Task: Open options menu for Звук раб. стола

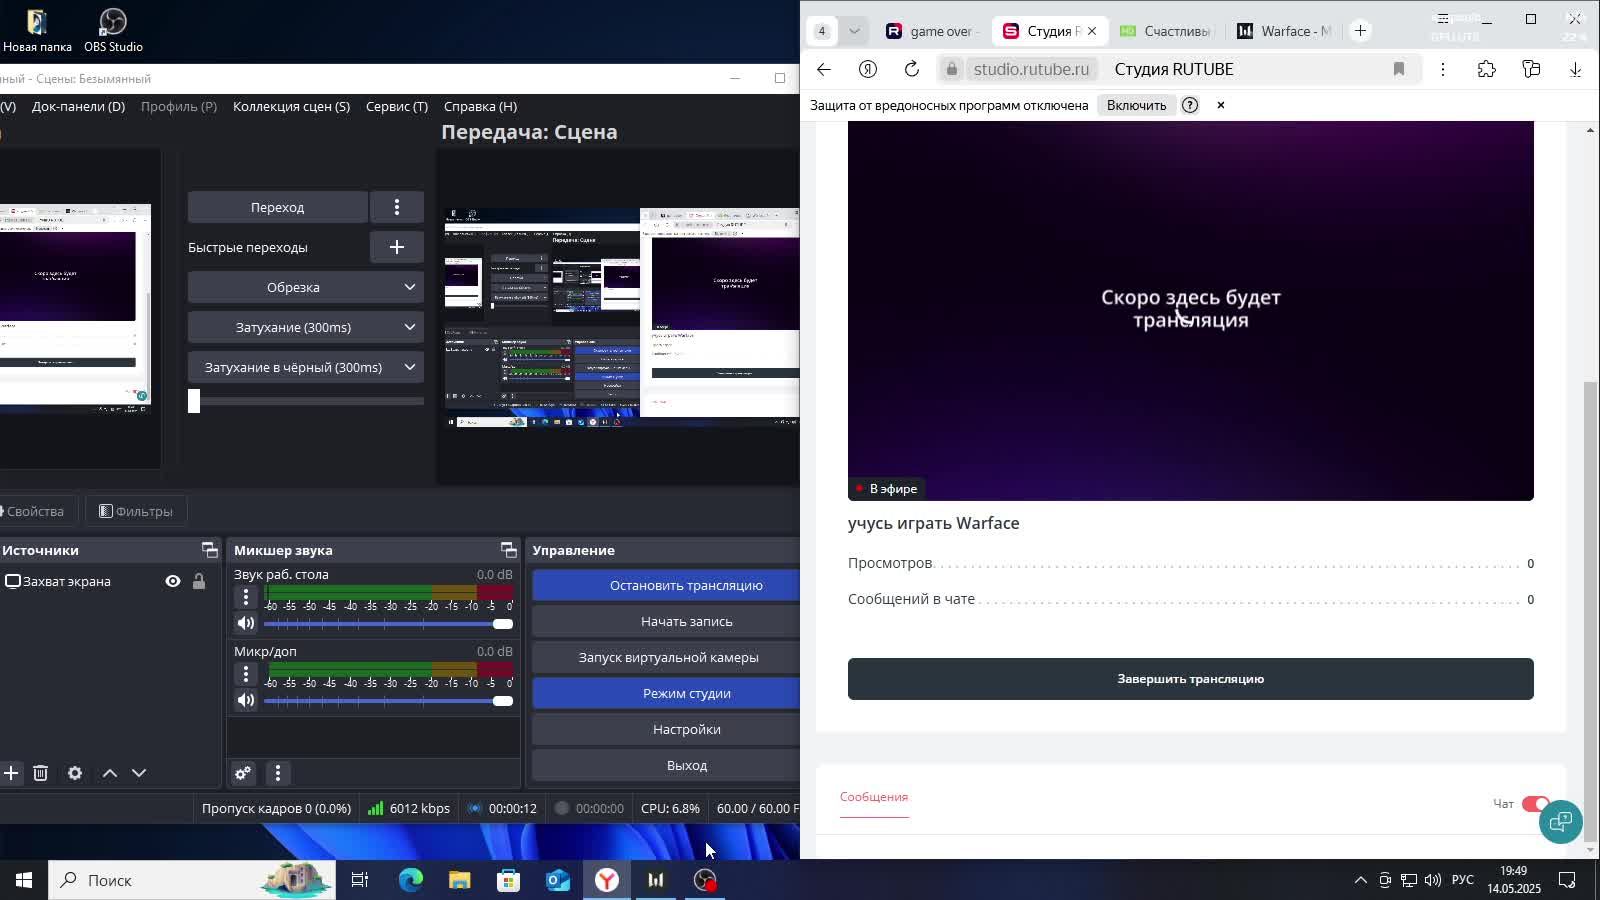Action: click(246, 597)
